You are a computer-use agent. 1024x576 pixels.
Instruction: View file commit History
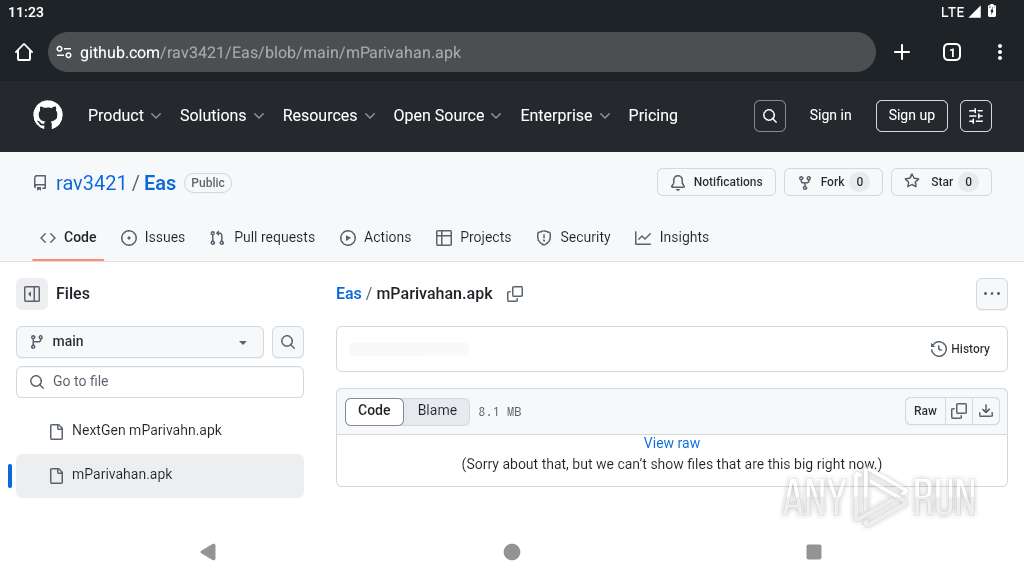point(960,349)
